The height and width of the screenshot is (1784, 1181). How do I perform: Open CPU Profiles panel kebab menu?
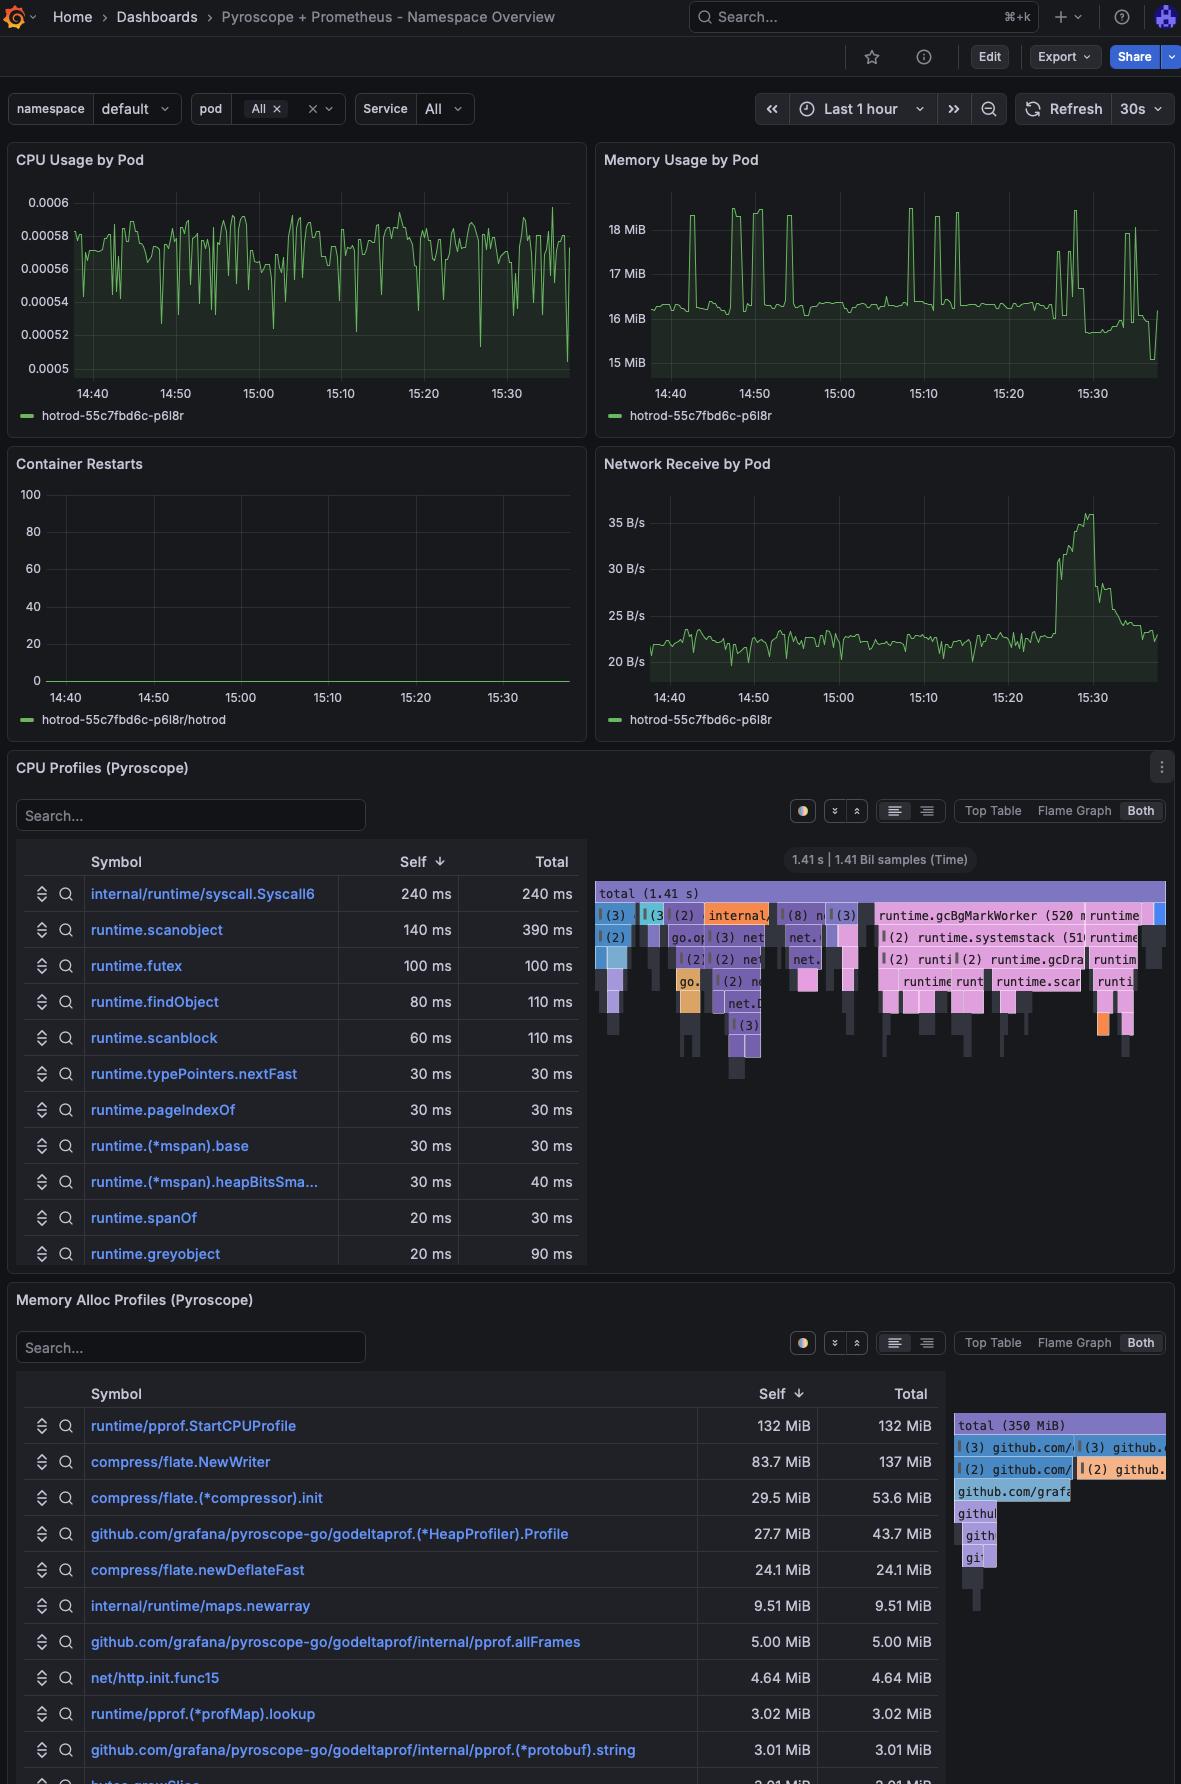point(1161,768)
